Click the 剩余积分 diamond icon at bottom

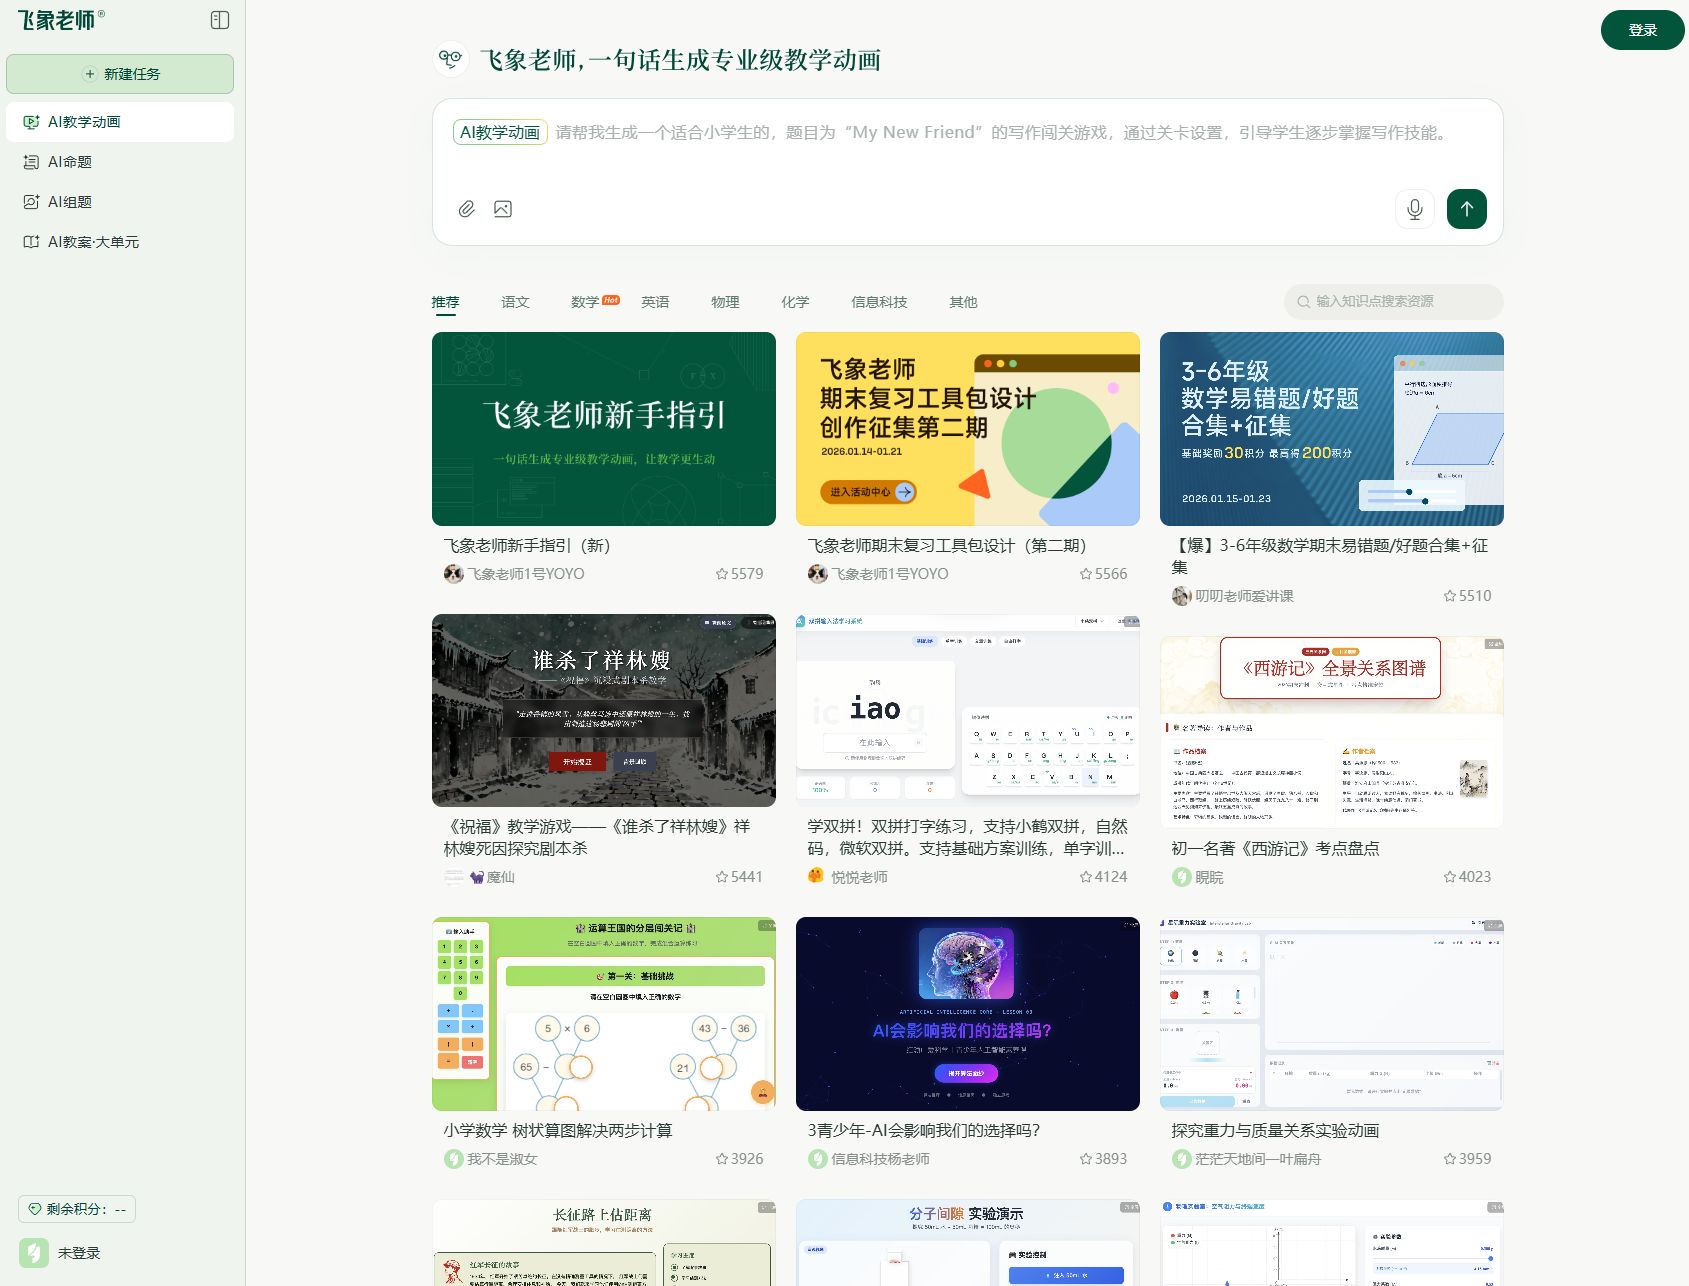pos(35,1209)
